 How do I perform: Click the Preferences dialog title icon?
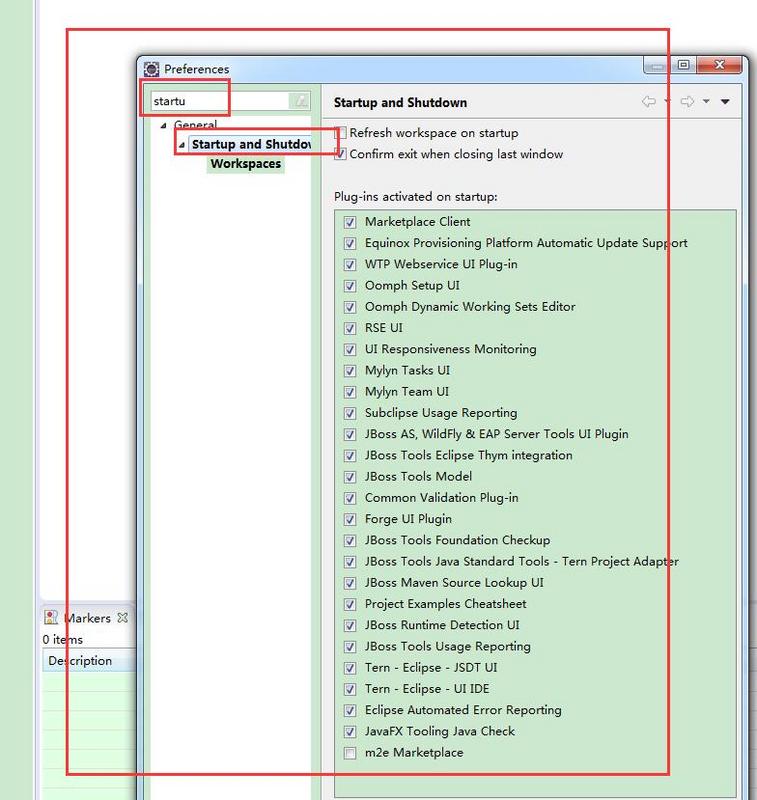click(152, 69)
